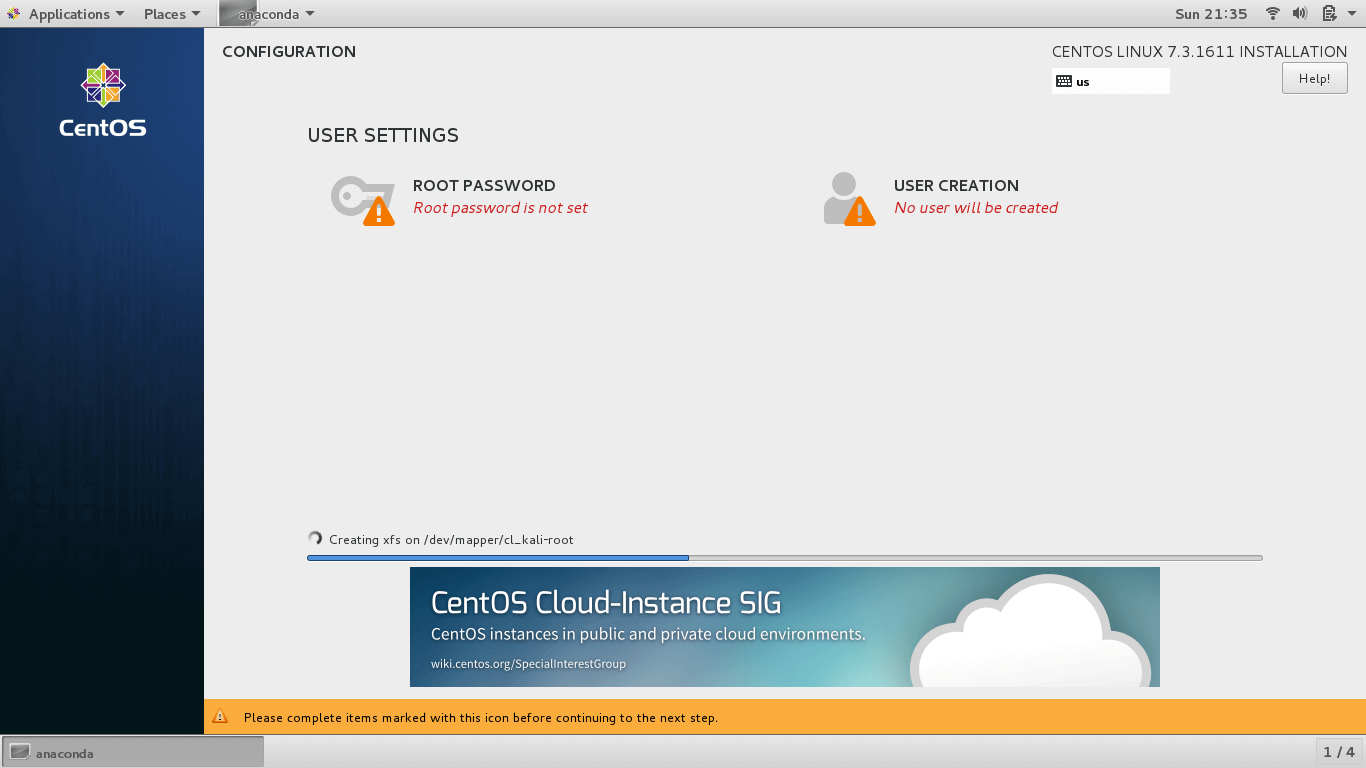This screenshot has height=768, width=1366.
Task: Click the CentOS Cloud-Instance SIG banner
Action: pyautogui.click(x=785, y=627)
